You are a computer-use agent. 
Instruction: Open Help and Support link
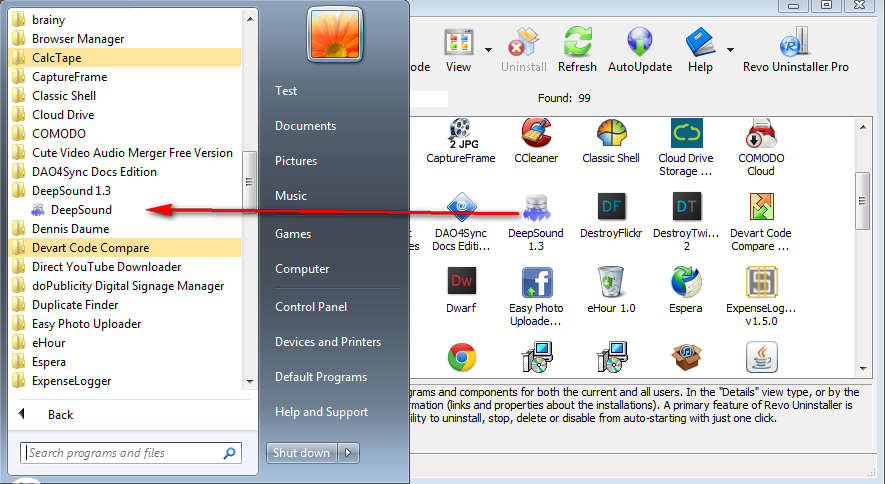click(x=322, y=412)
